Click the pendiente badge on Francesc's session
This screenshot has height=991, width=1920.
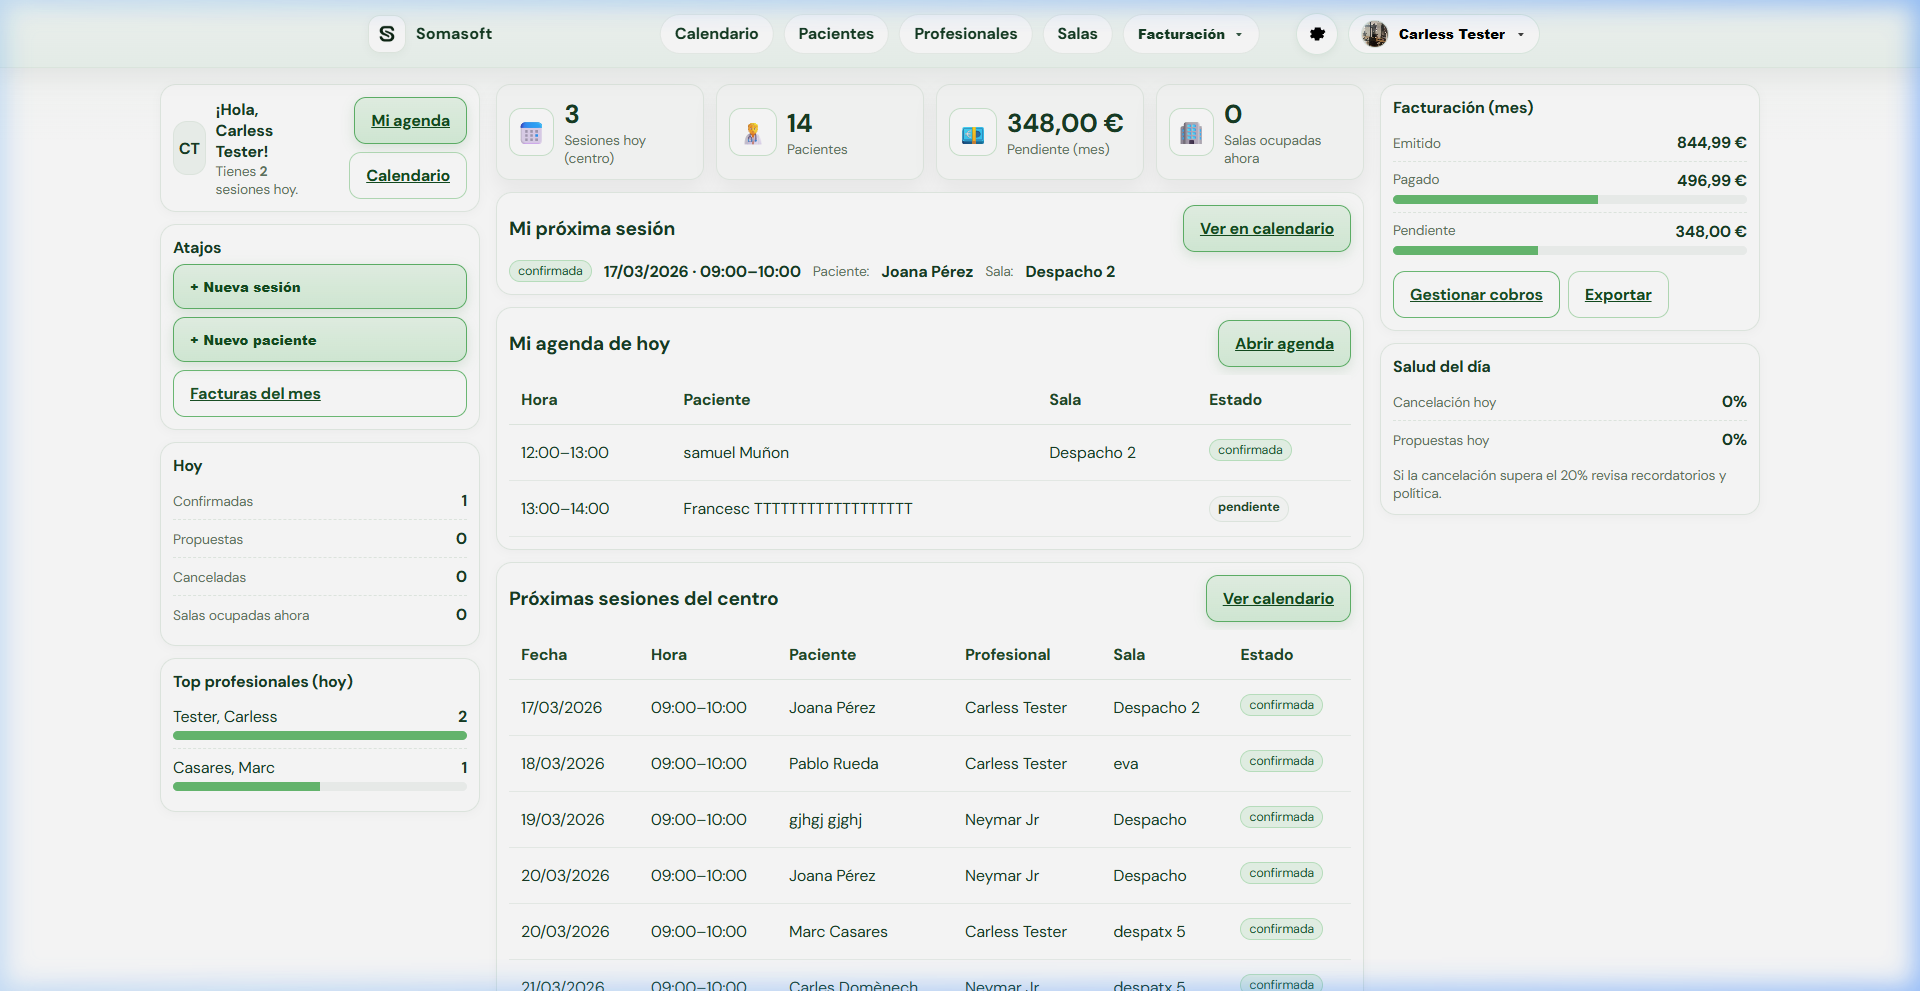[x=1247, y=508]
